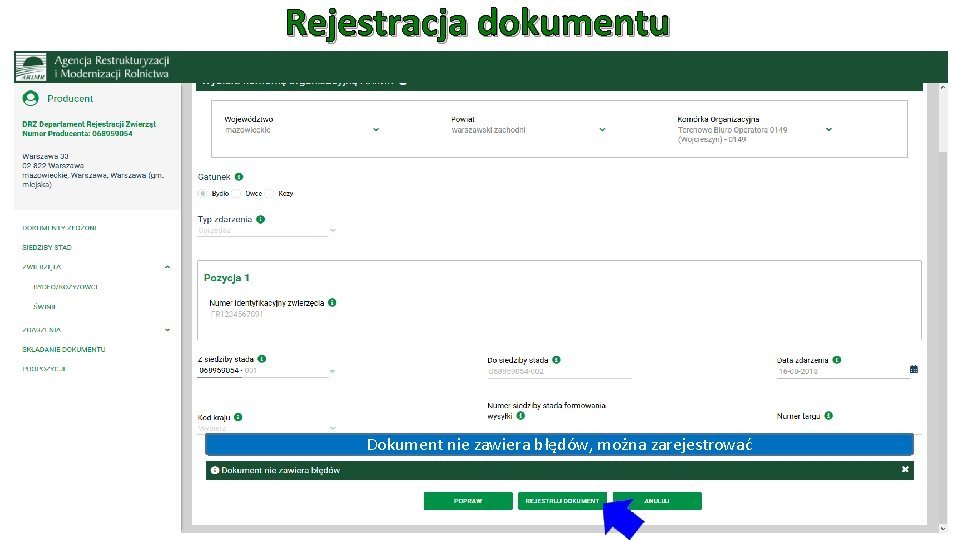Show info tooltip for Numer targu
The image size is (960, 540).
pyautogui.click(x=828, y=415)
